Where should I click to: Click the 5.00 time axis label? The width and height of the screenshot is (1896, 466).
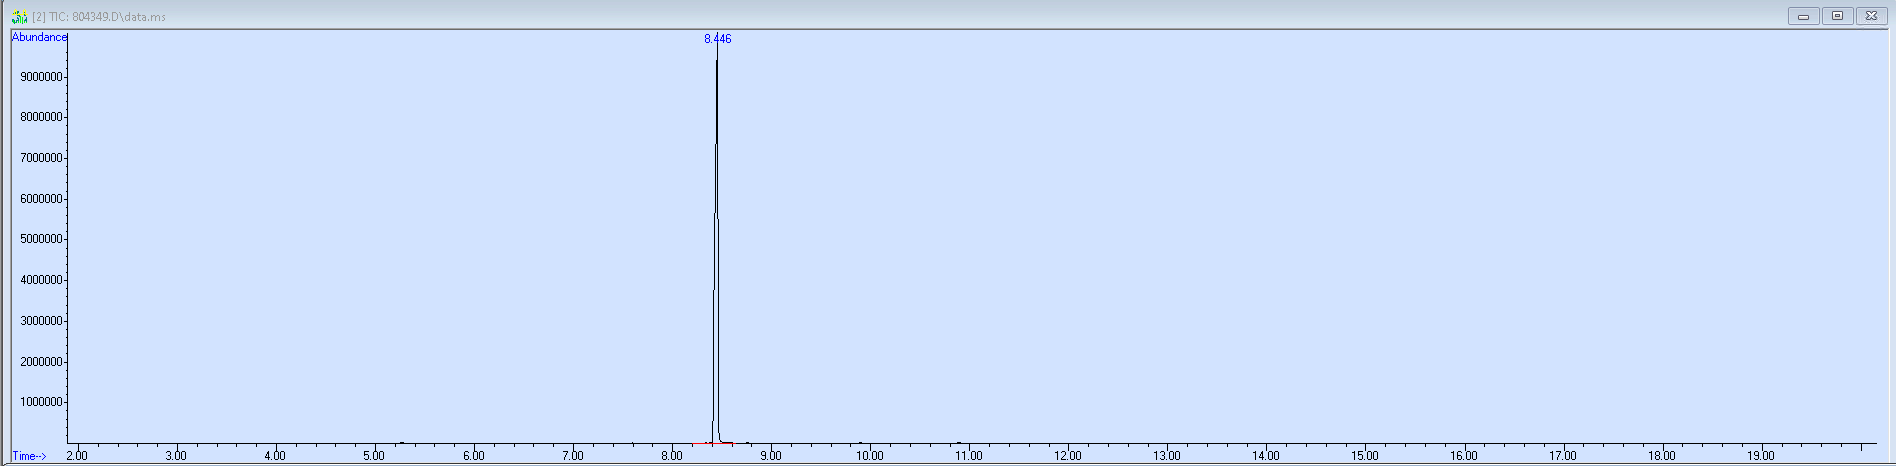click(374, 456)
